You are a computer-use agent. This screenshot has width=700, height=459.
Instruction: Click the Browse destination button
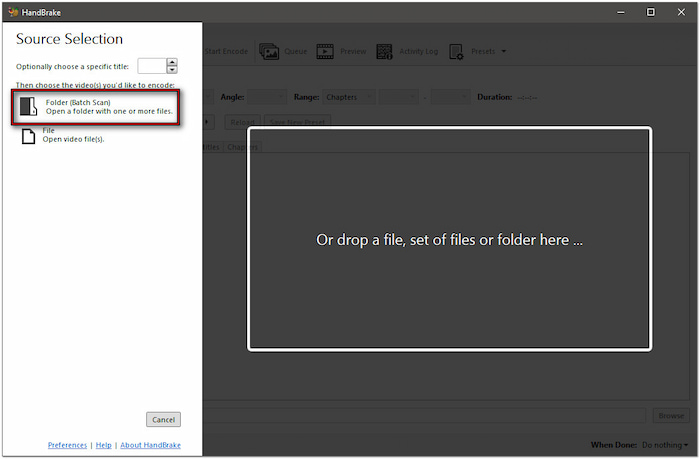[x=671, y=416]
